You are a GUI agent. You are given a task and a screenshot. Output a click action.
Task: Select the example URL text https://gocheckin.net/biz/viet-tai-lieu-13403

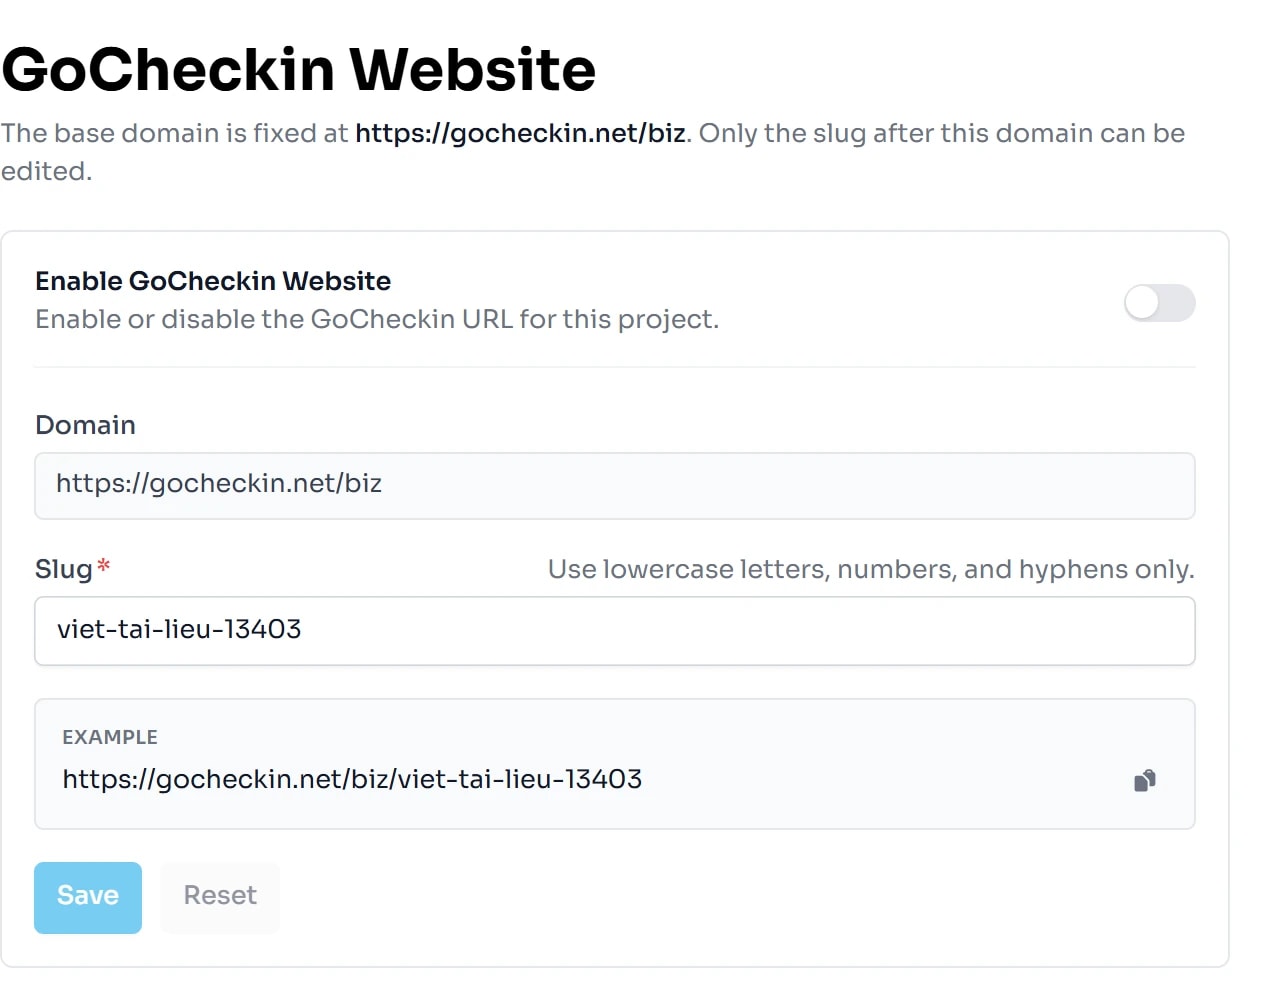point(352,779)
